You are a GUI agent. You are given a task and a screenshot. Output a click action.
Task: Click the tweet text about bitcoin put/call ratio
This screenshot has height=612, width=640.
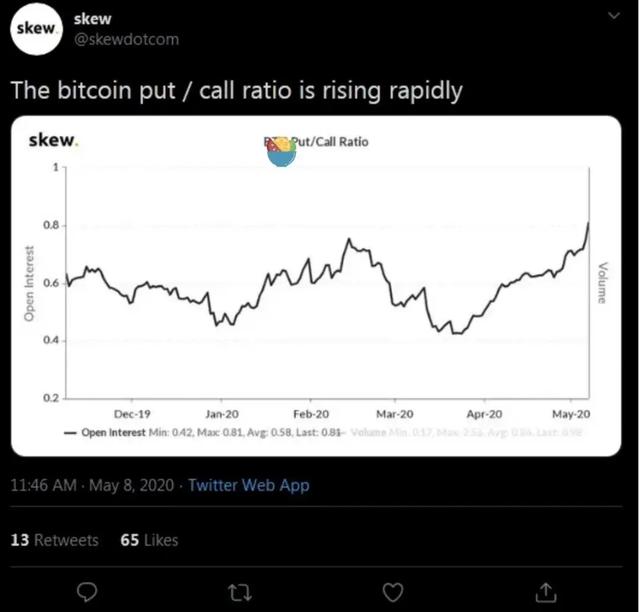[x=236, y=90]
